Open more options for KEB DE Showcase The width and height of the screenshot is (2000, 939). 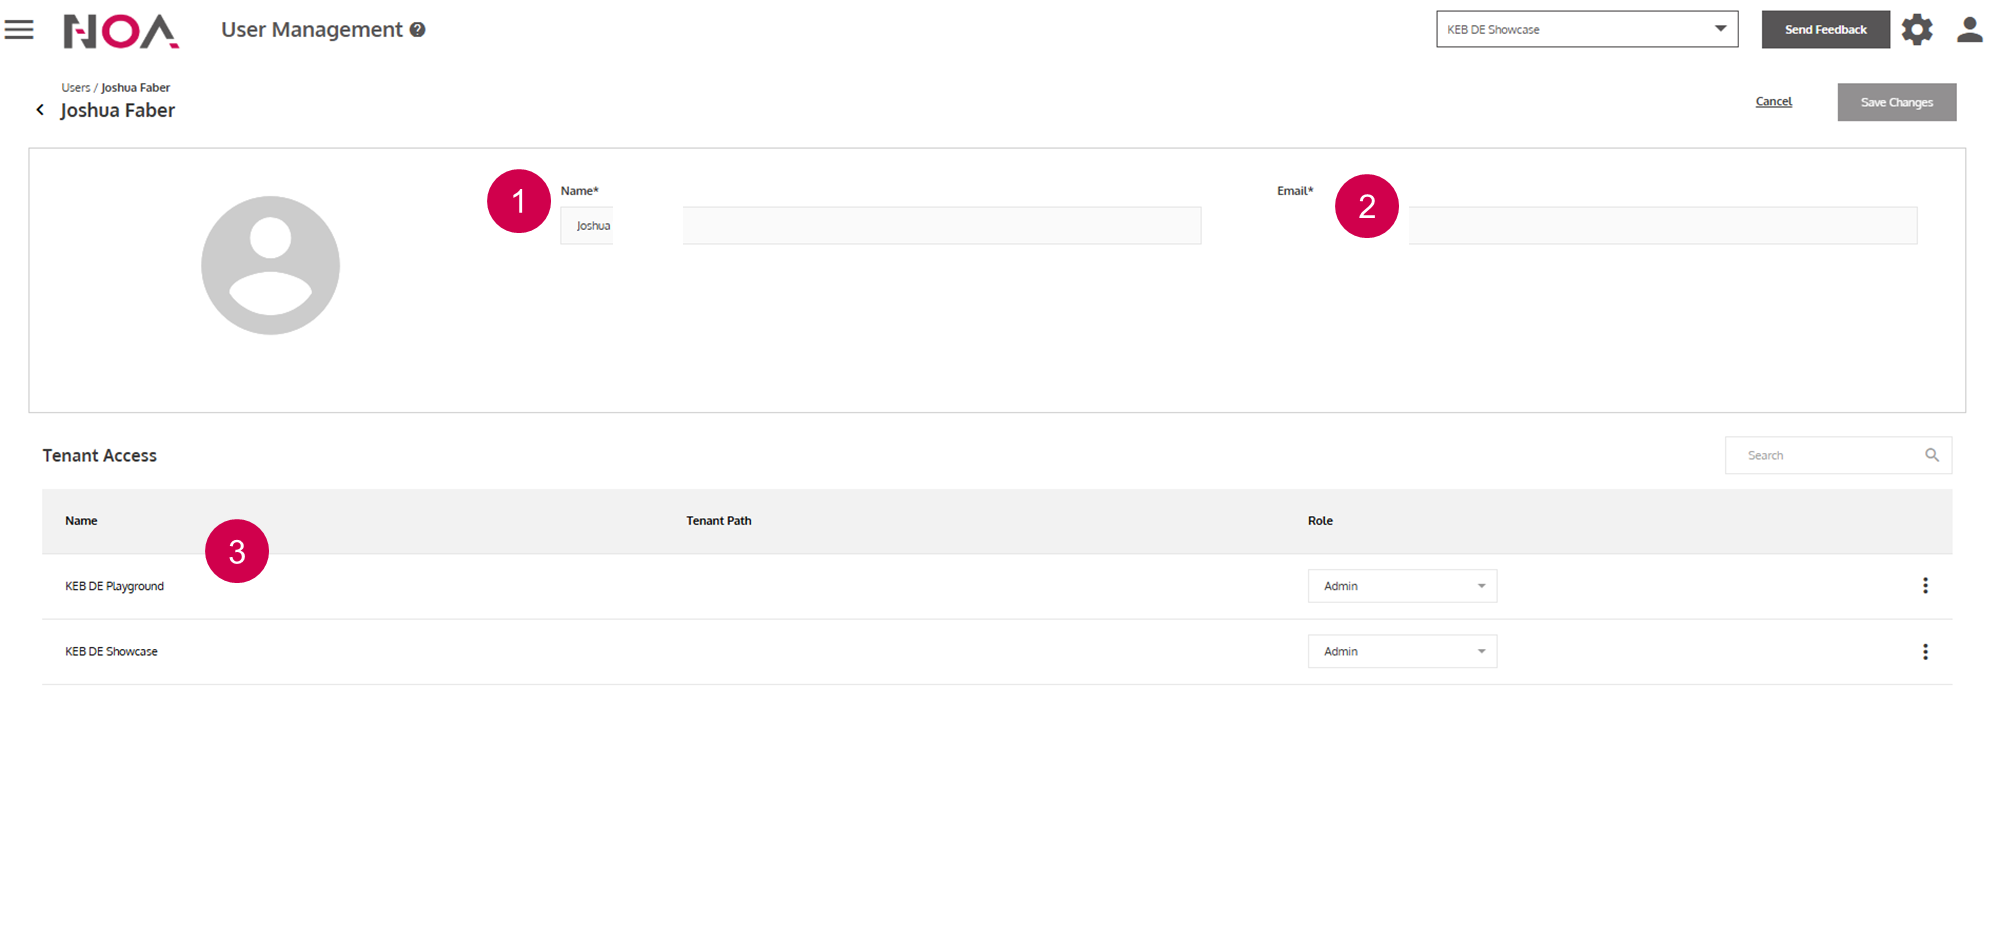(1925, 652)
